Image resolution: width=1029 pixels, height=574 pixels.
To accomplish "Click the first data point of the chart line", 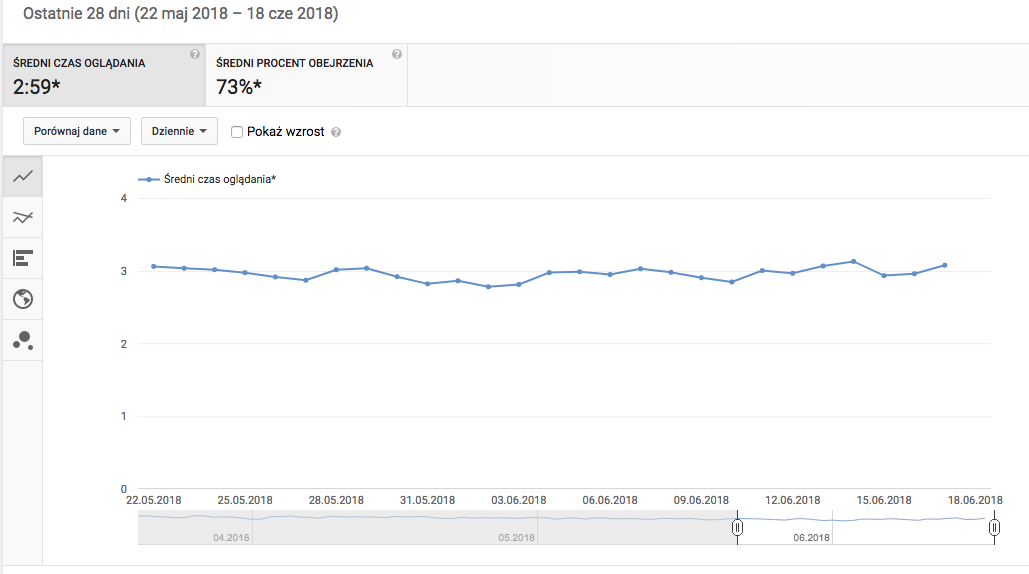I will 154,266.
